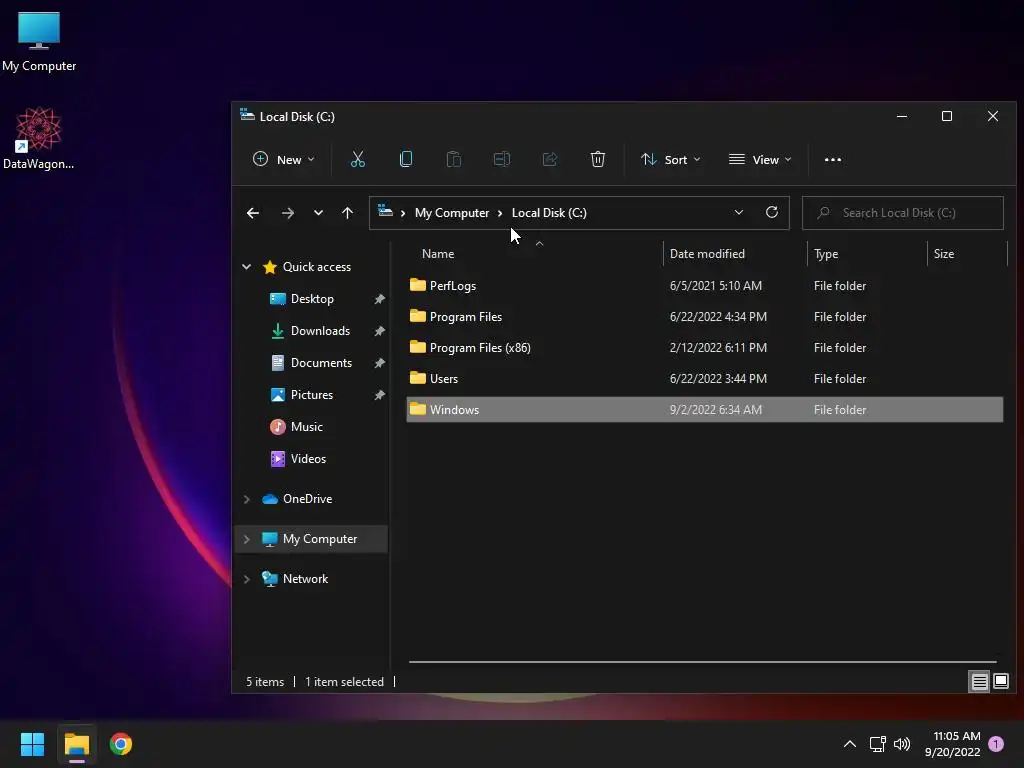Screen dimensions: 1024x768
Task: Open chevron after My Computer breadcrumb
Action: (500, 213)
